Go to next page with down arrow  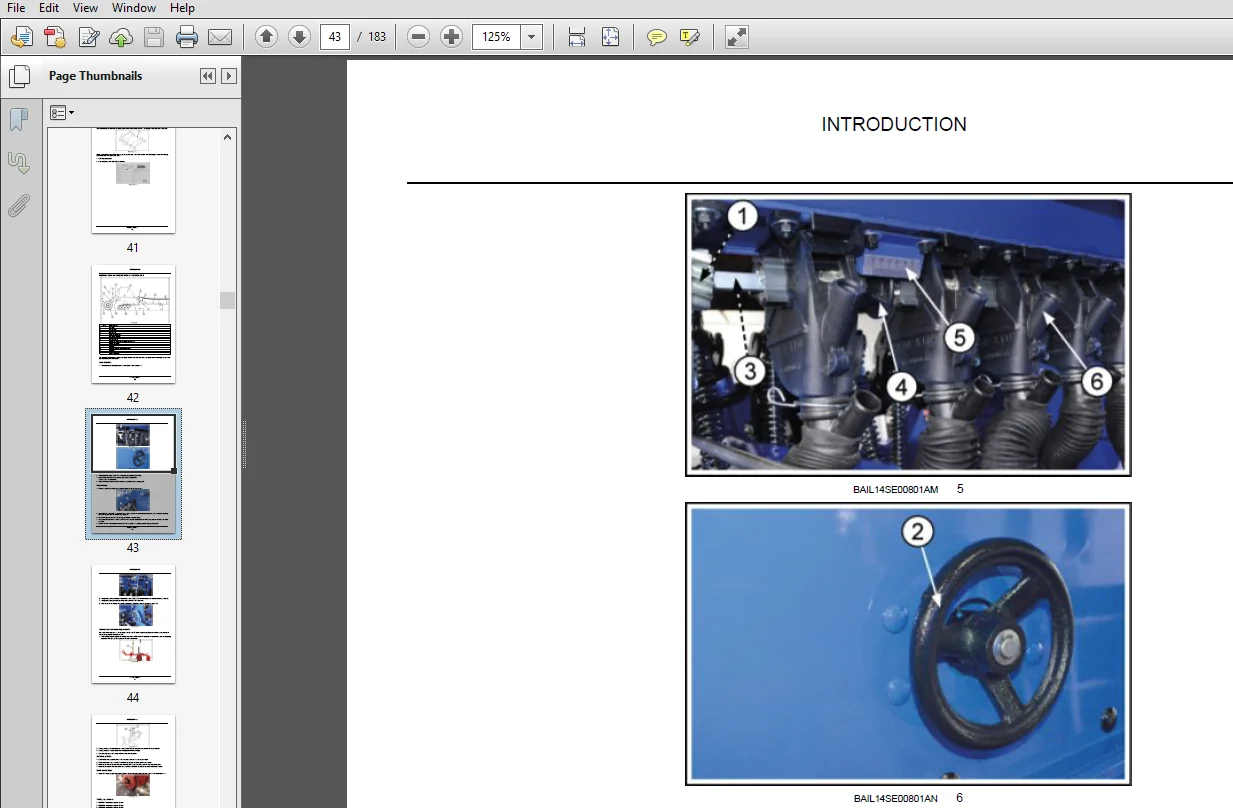[x=299, y=37]
